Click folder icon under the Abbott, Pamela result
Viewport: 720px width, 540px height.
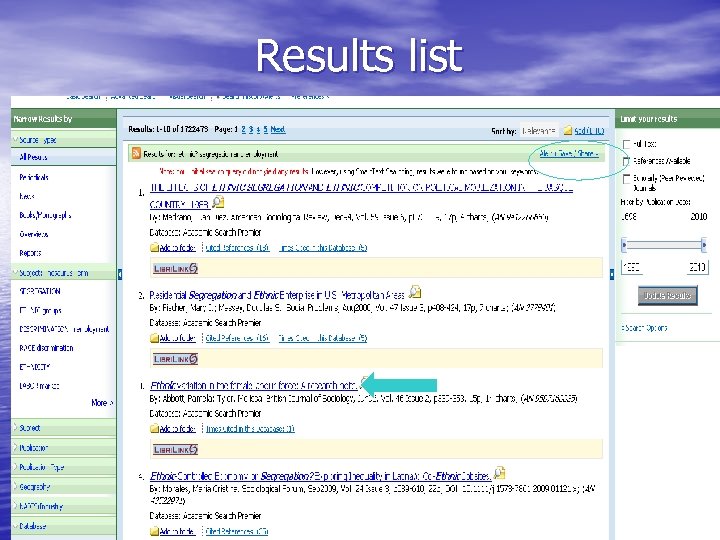coord(154,428)
